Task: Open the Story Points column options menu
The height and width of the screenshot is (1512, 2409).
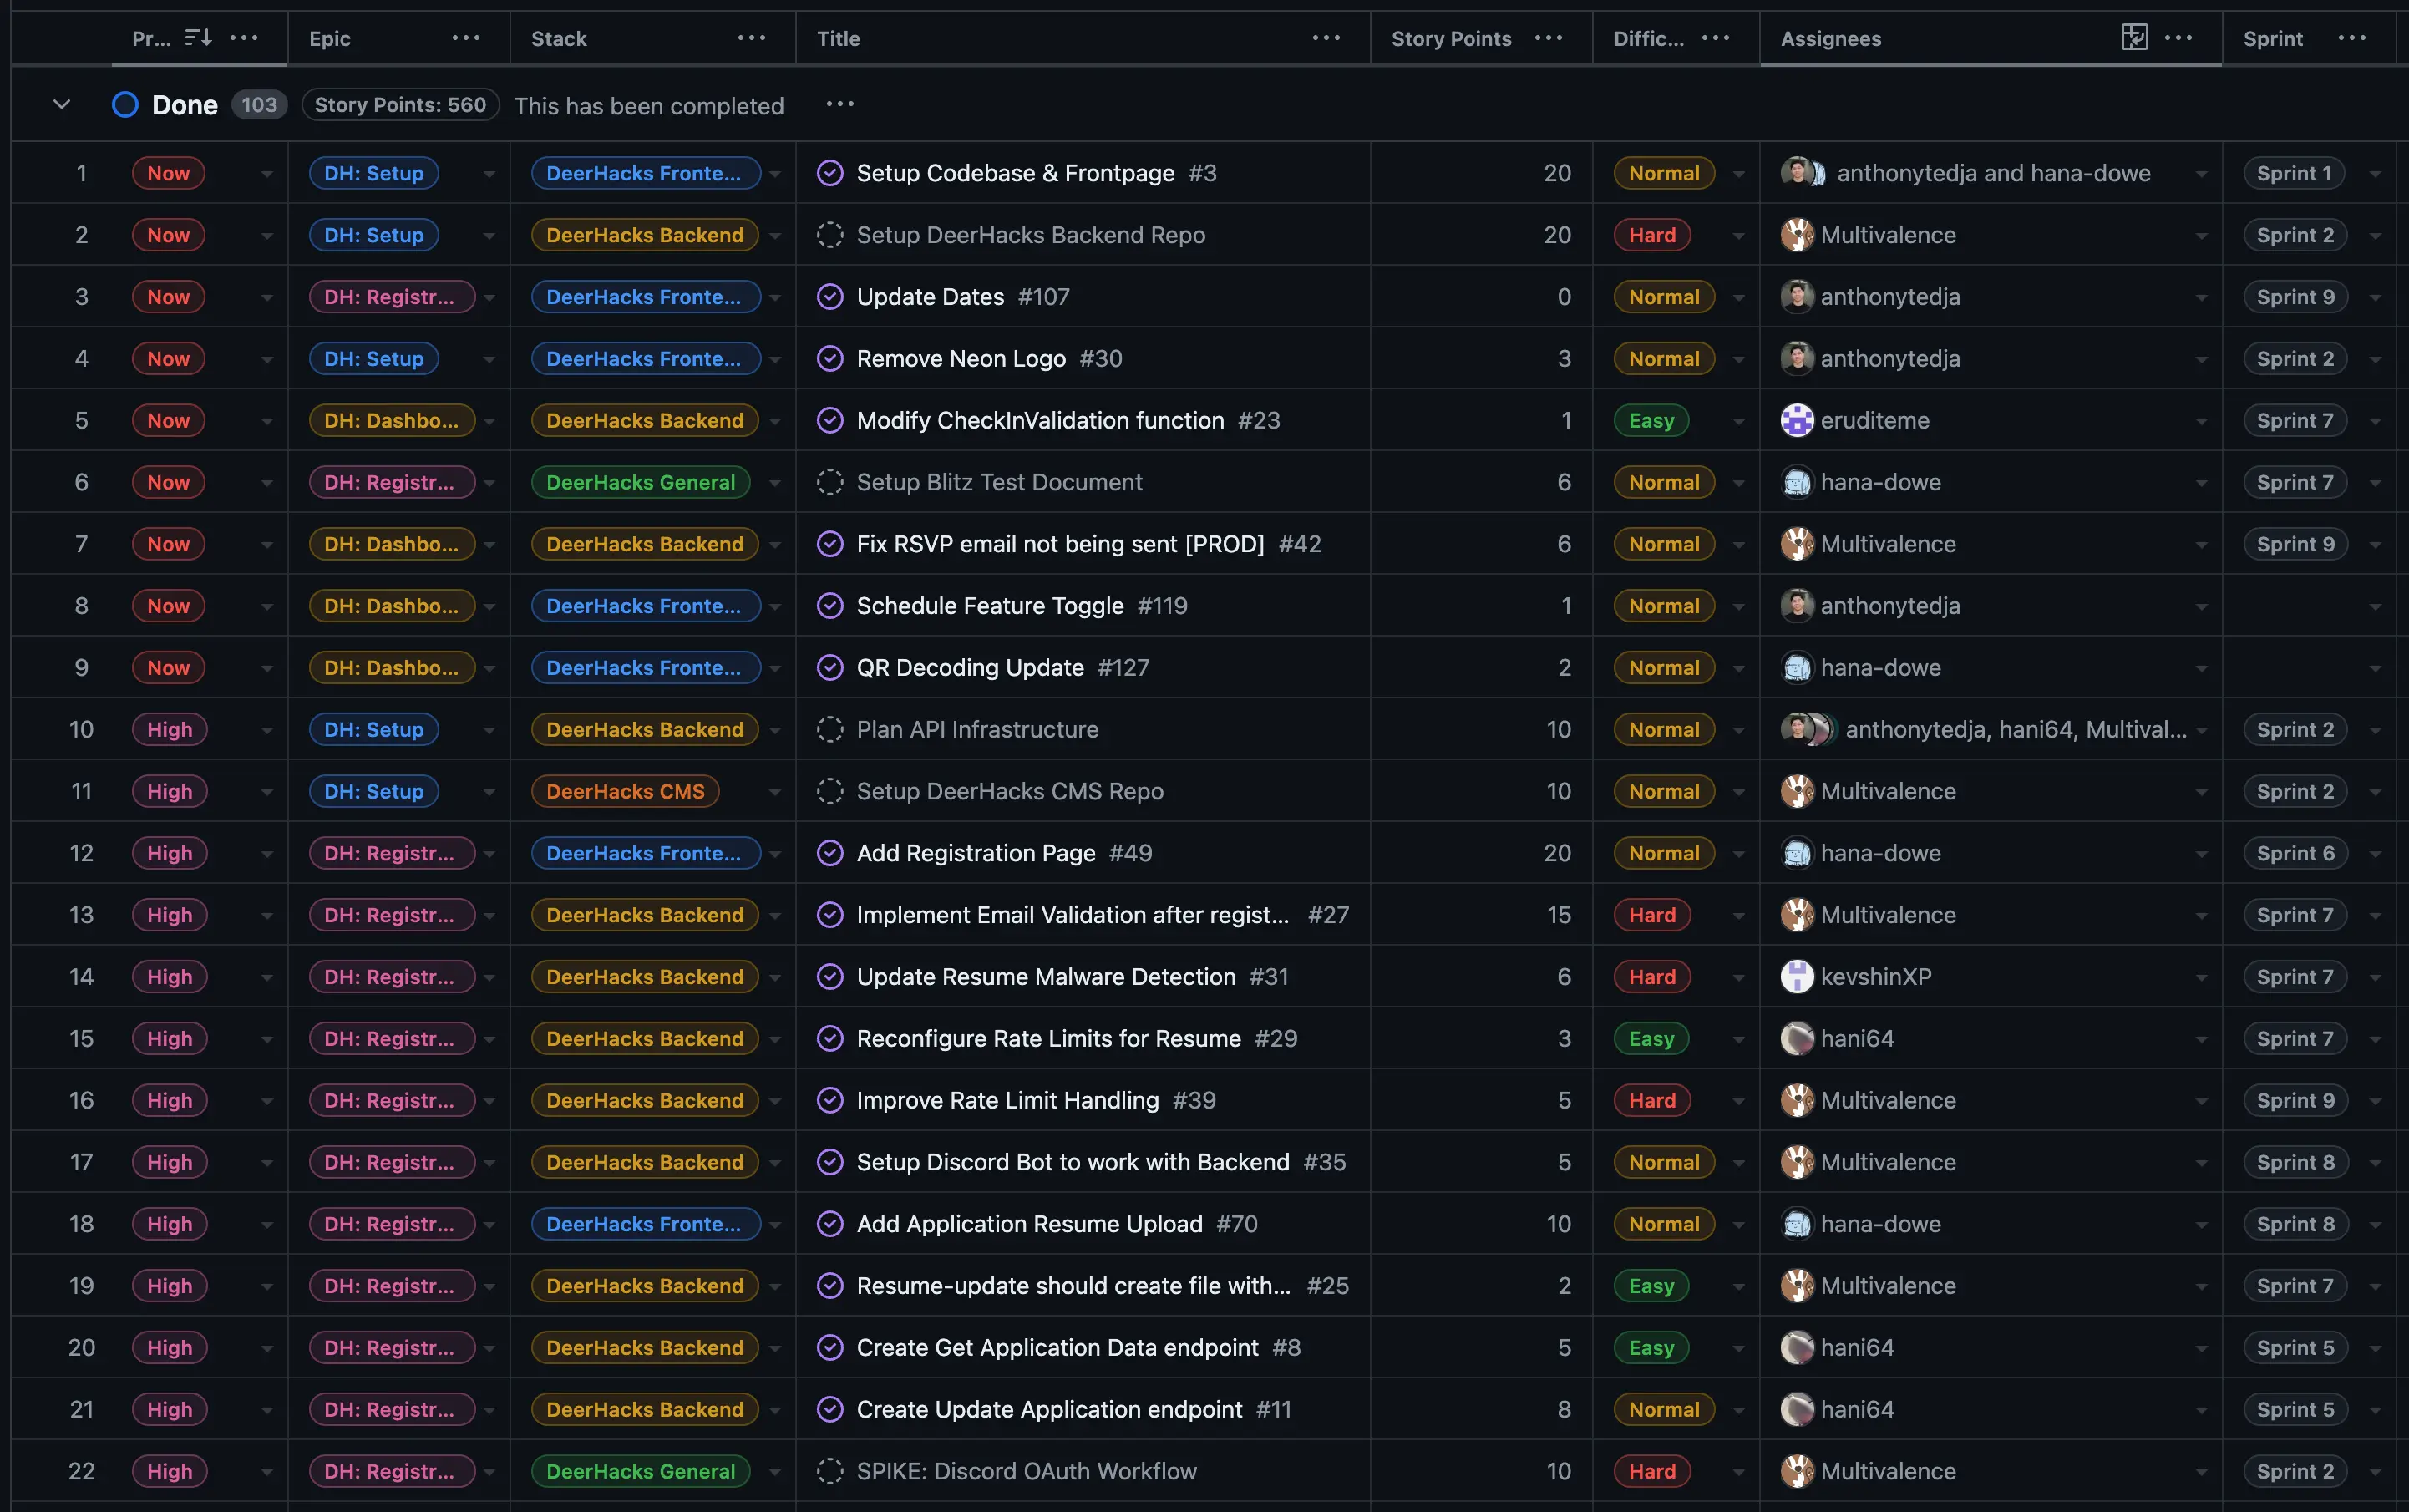Action: coord(1548,38)
